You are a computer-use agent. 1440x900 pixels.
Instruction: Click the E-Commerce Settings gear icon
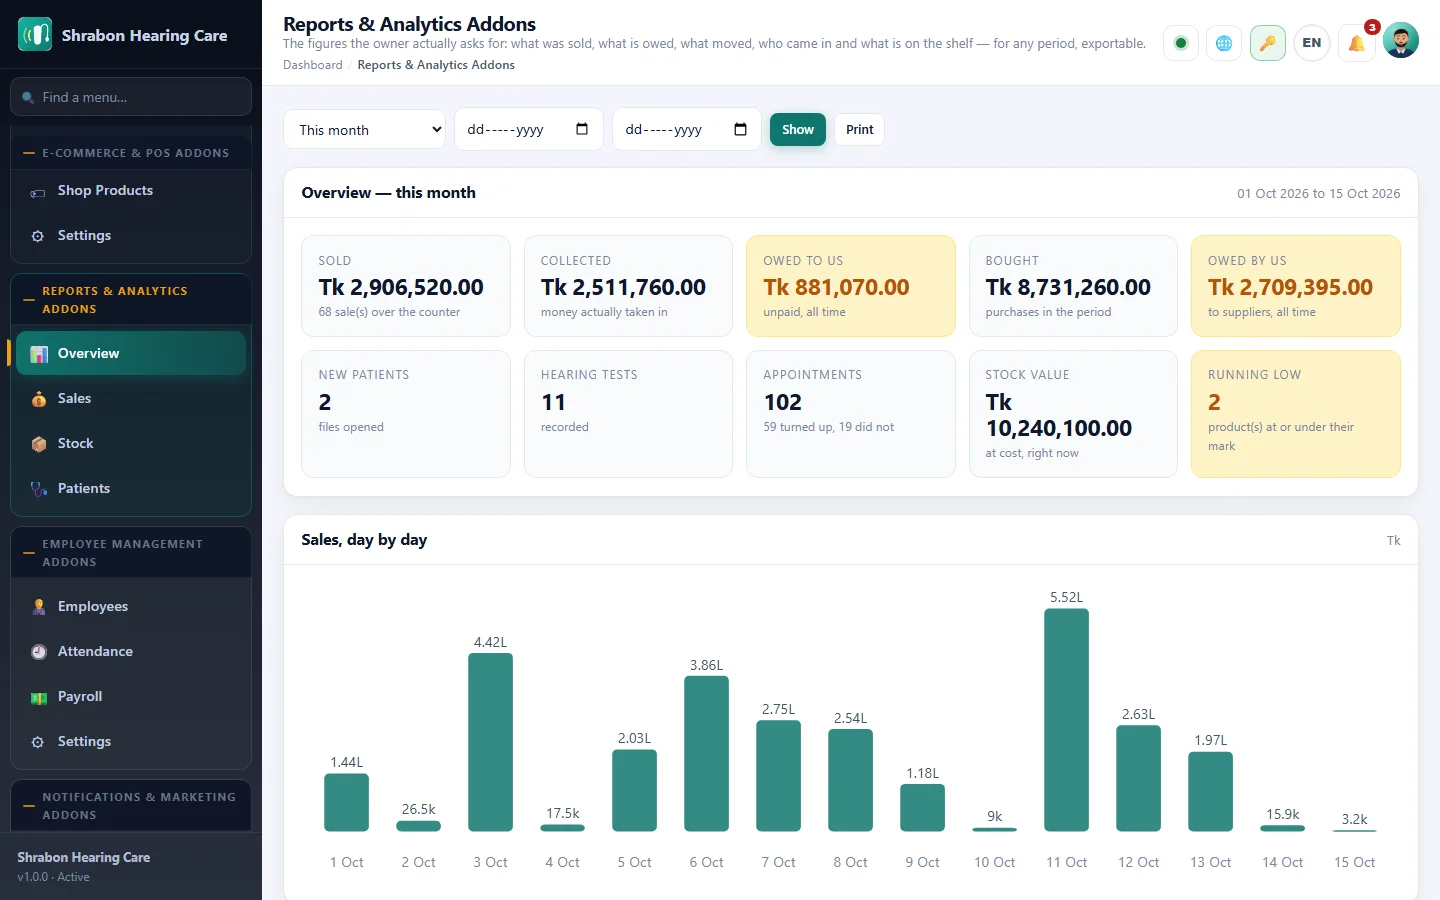pyautogui.click(x=38, y=236)
